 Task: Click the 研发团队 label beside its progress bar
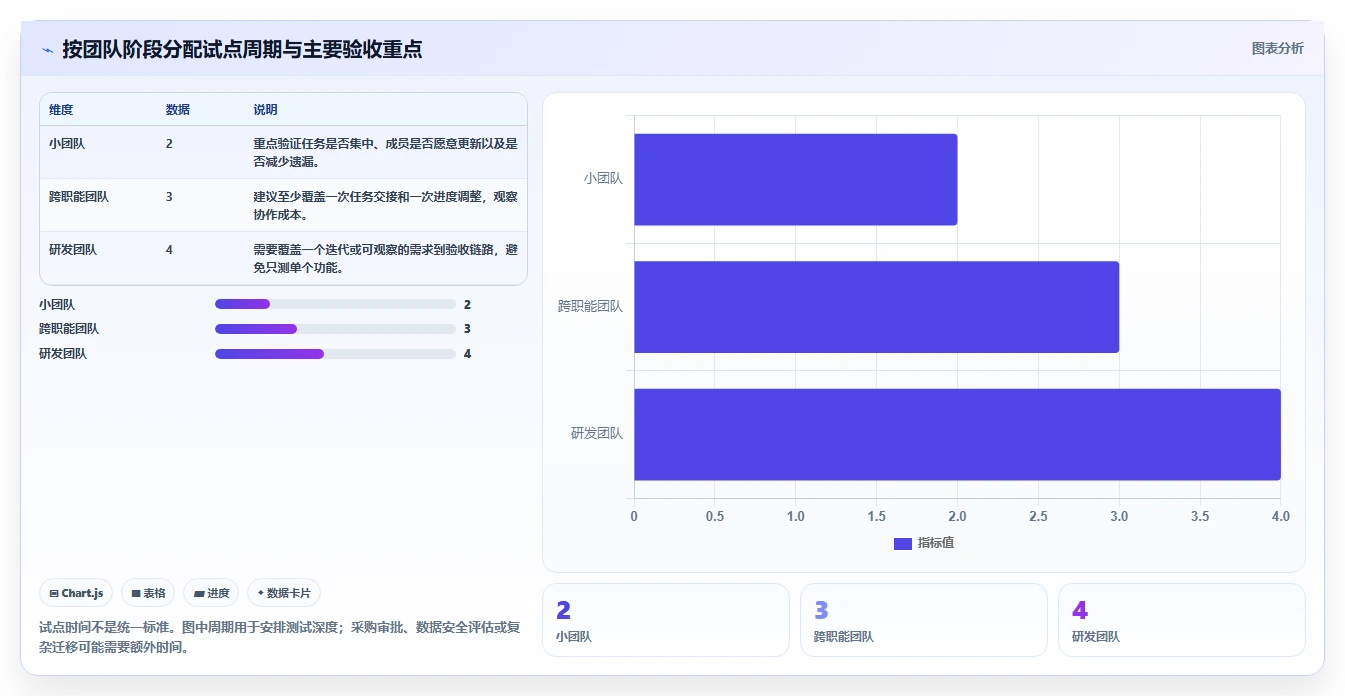coord(63,354)
